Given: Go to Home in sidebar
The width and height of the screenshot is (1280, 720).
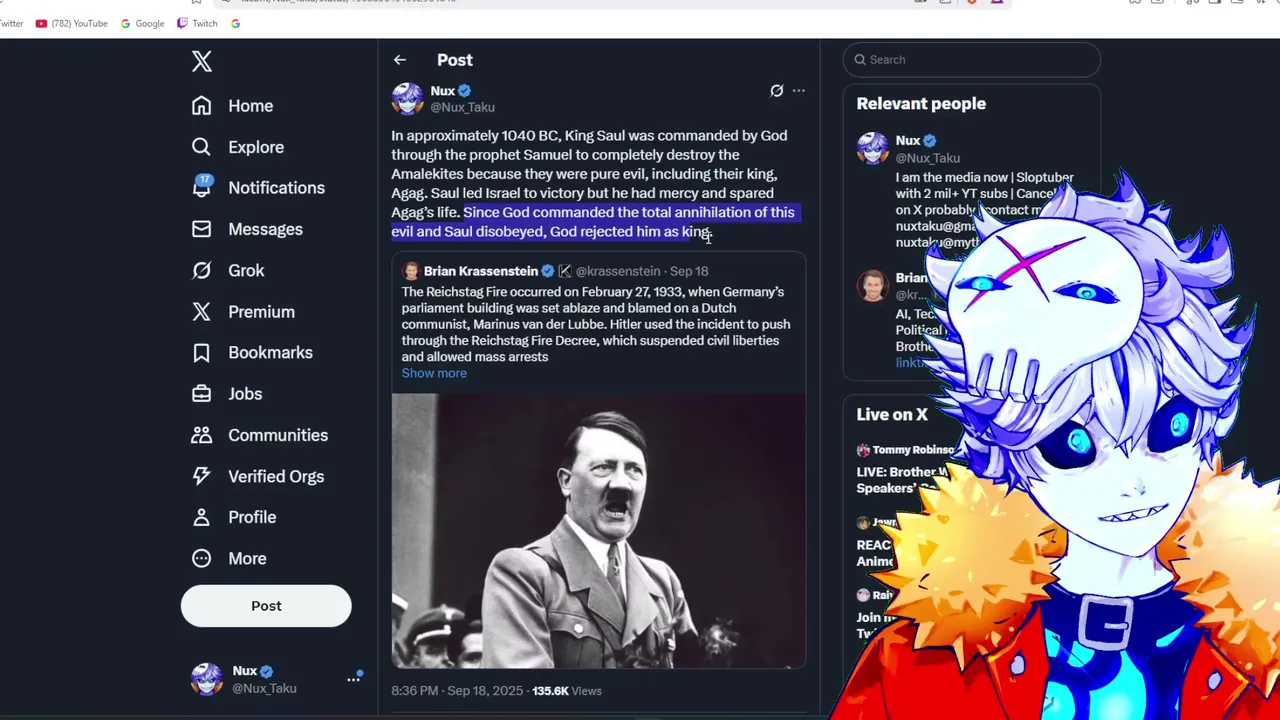Looking at the screenshot, I should [x=232, y=106].
